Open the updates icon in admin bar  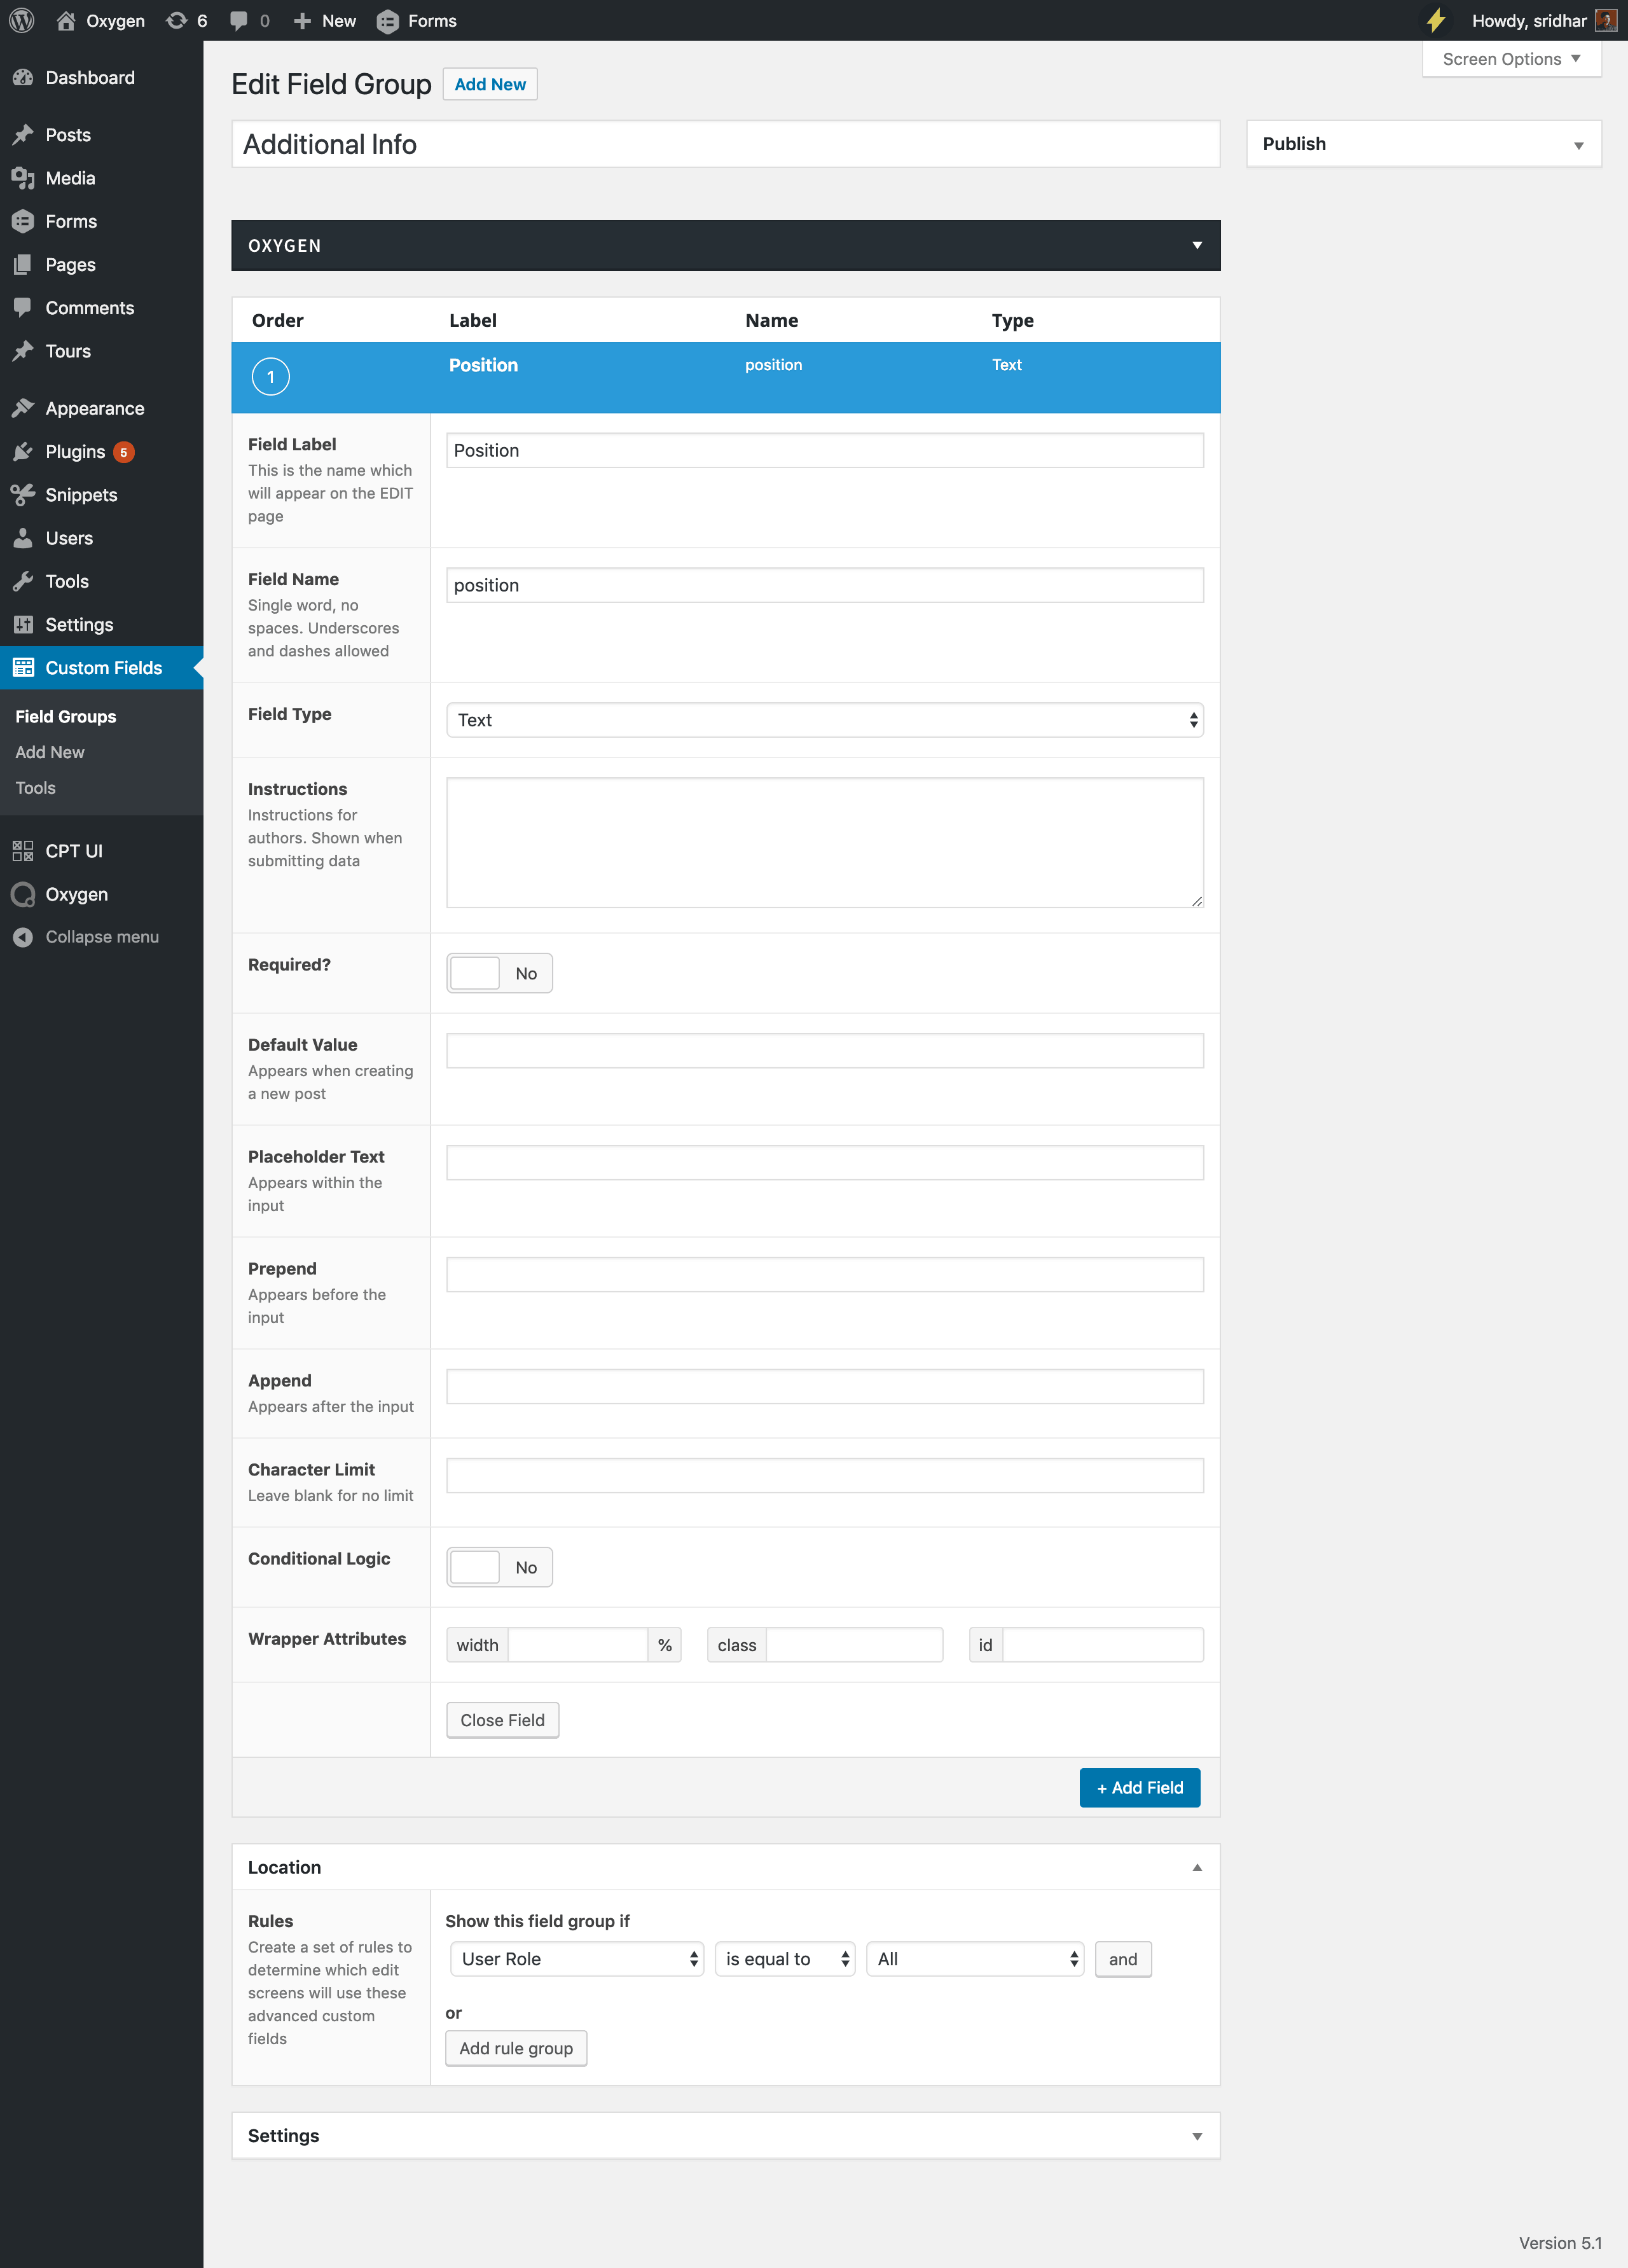(x=177, y=20)
